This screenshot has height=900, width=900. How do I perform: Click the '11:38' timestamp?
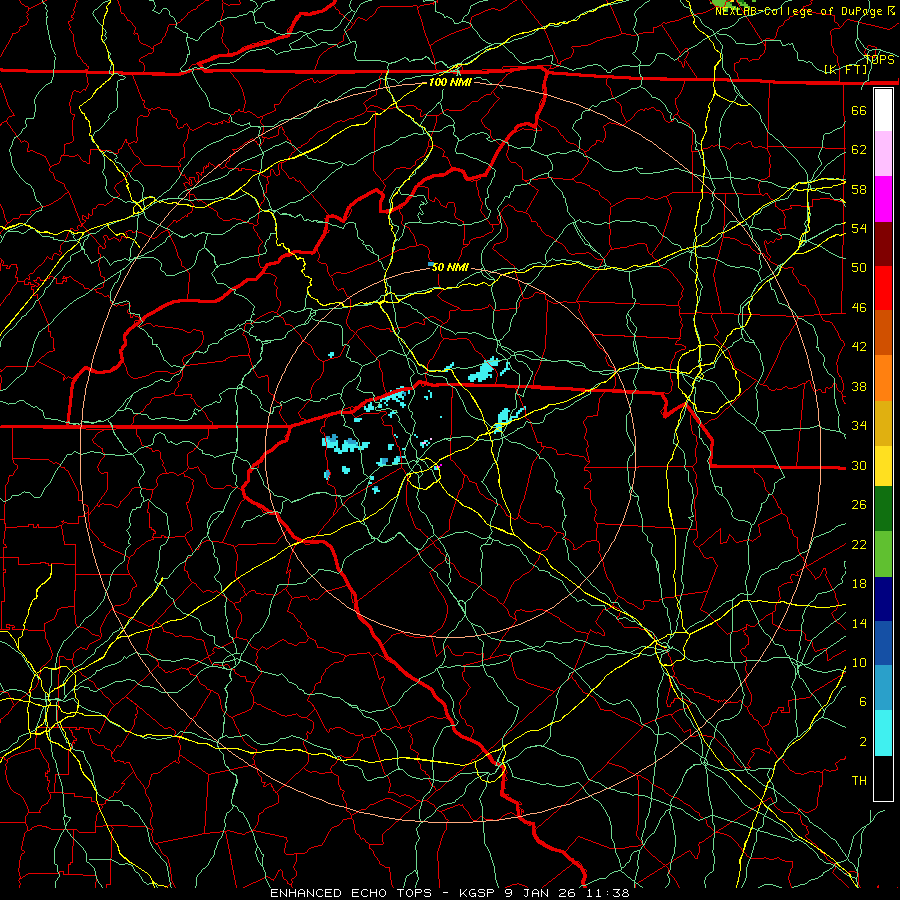tap(607, 893)
